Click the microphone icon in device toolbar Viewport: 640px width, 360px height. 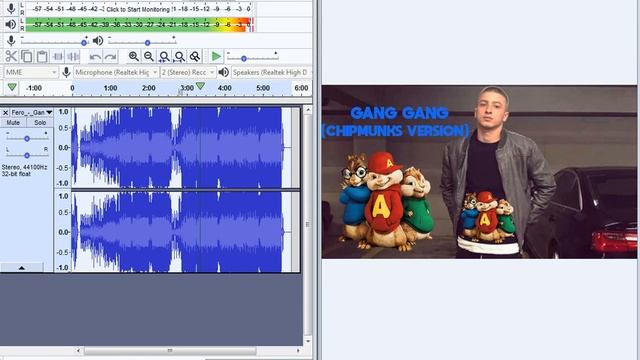tap(66, 72)
